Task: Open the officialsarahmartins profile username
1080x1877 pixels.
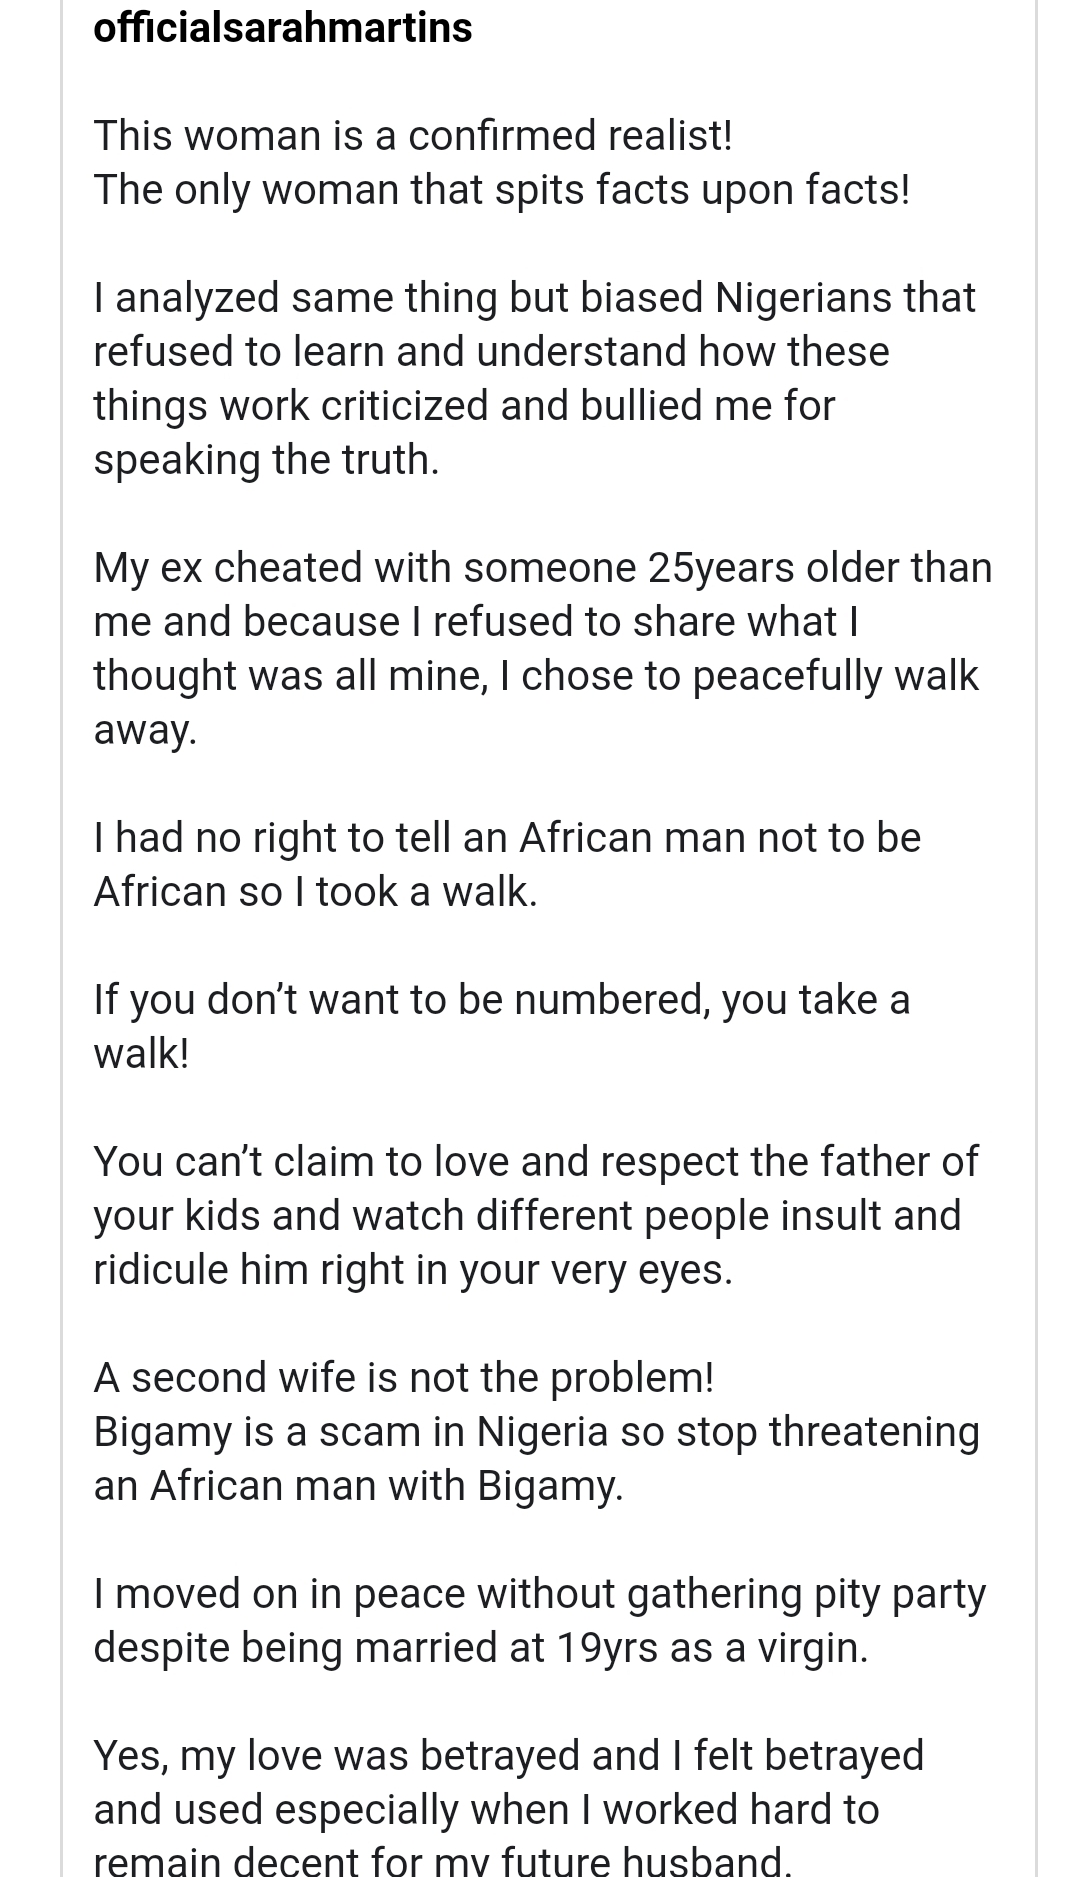Action: [282, 27]
